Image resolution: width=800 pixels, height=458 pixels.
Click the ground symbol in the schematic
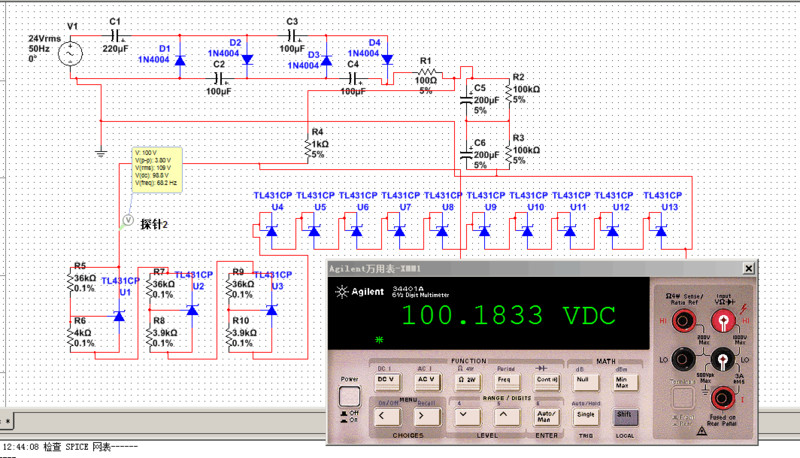(100, 152)
